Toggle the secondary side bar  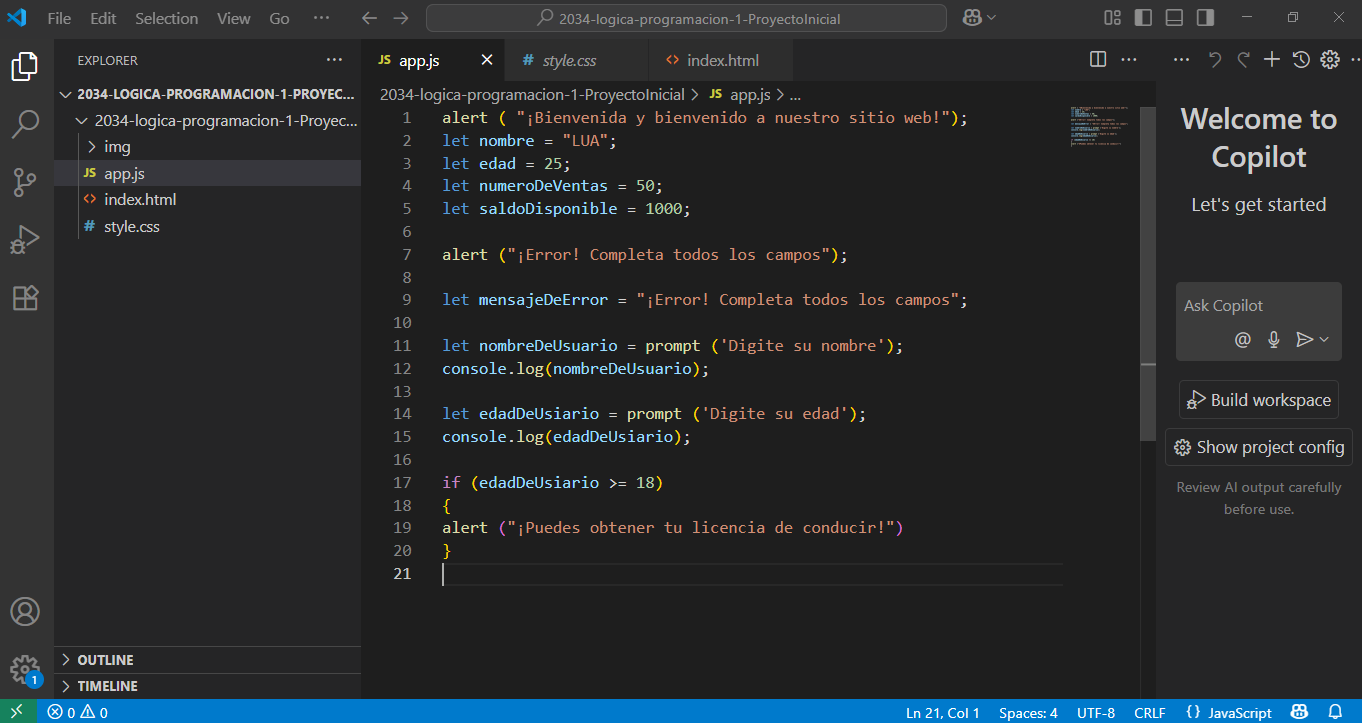[1206, 18]
